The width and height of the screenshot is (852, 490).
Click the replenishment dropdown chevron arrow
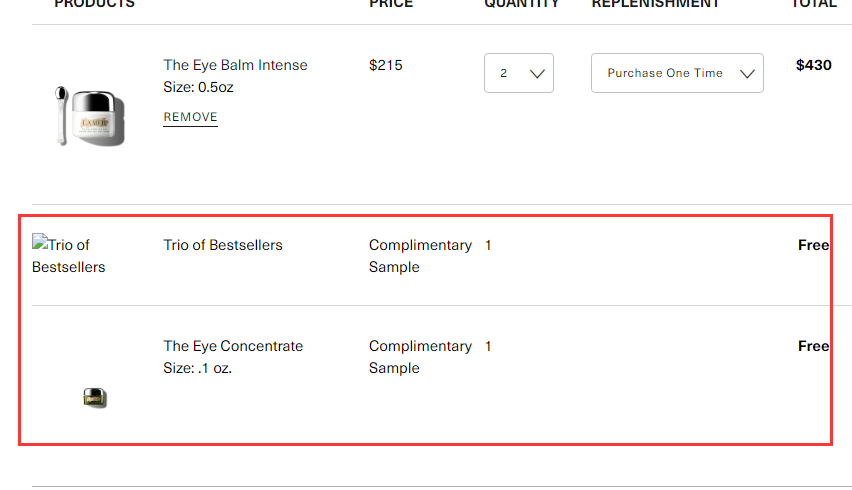point(747,74)
